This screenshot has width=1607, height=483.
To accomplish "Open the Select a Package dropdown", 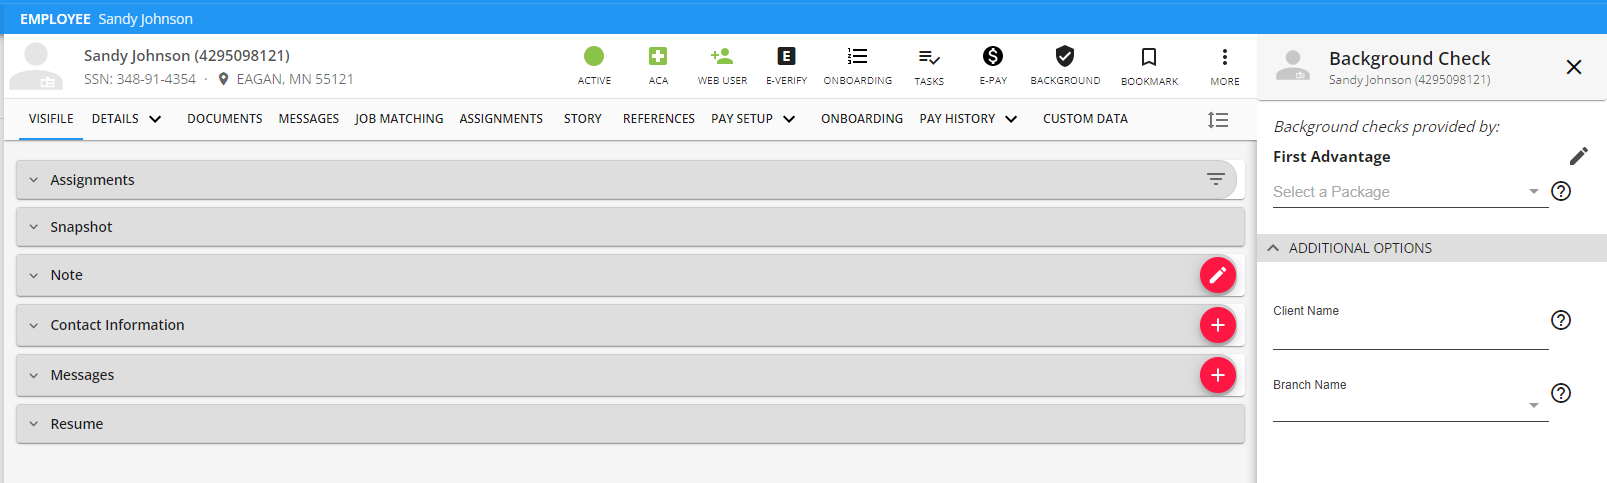I will (x=1408, y=192).
